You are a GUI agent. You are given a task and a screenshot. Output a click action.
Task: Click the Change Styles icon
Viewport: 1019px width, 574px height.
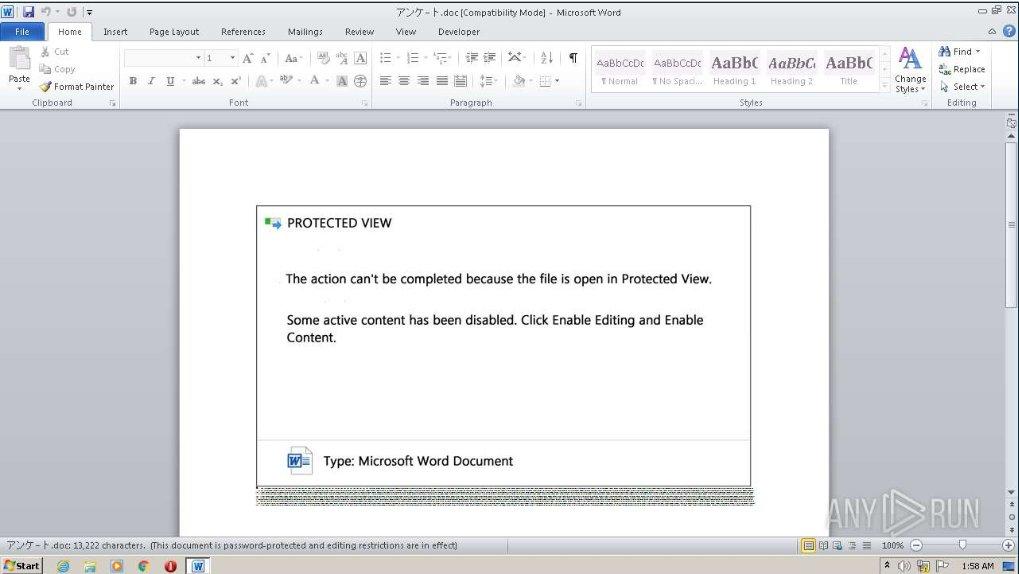910,68
